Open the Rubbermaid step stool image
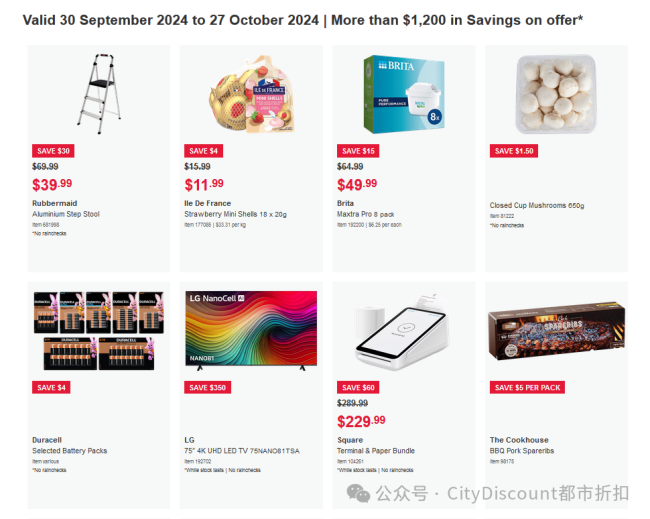 pyautogui.click(x=99, y=94)
